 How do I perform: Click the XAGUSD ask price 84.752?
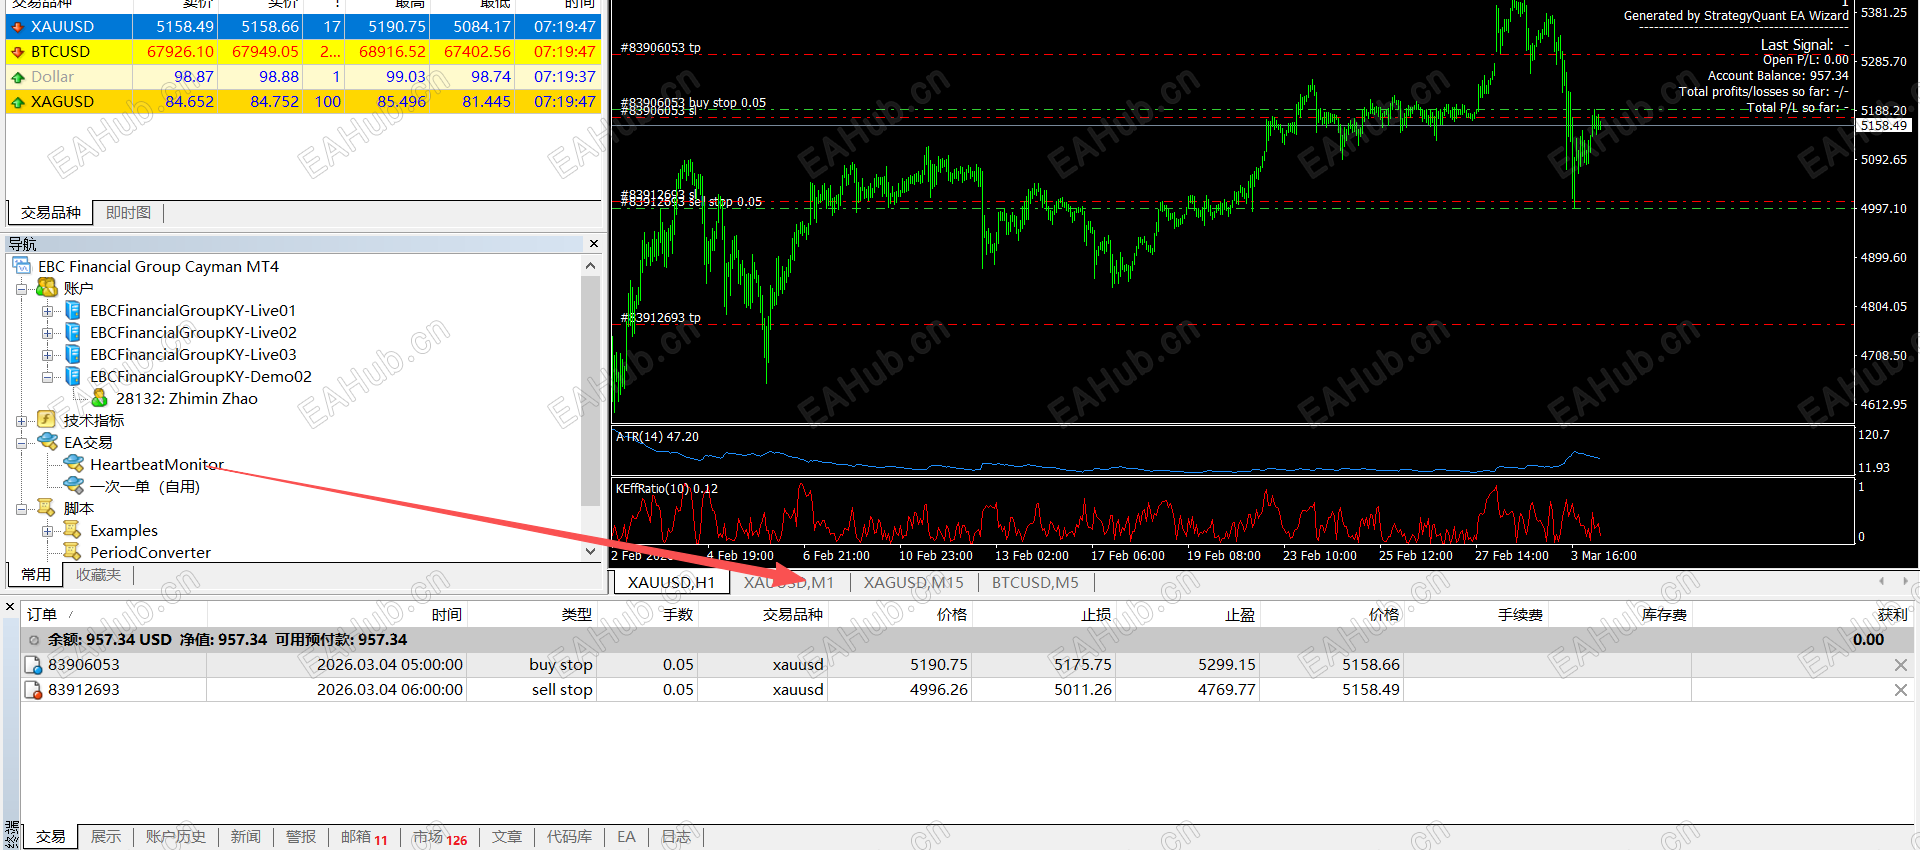coord(274,102)
